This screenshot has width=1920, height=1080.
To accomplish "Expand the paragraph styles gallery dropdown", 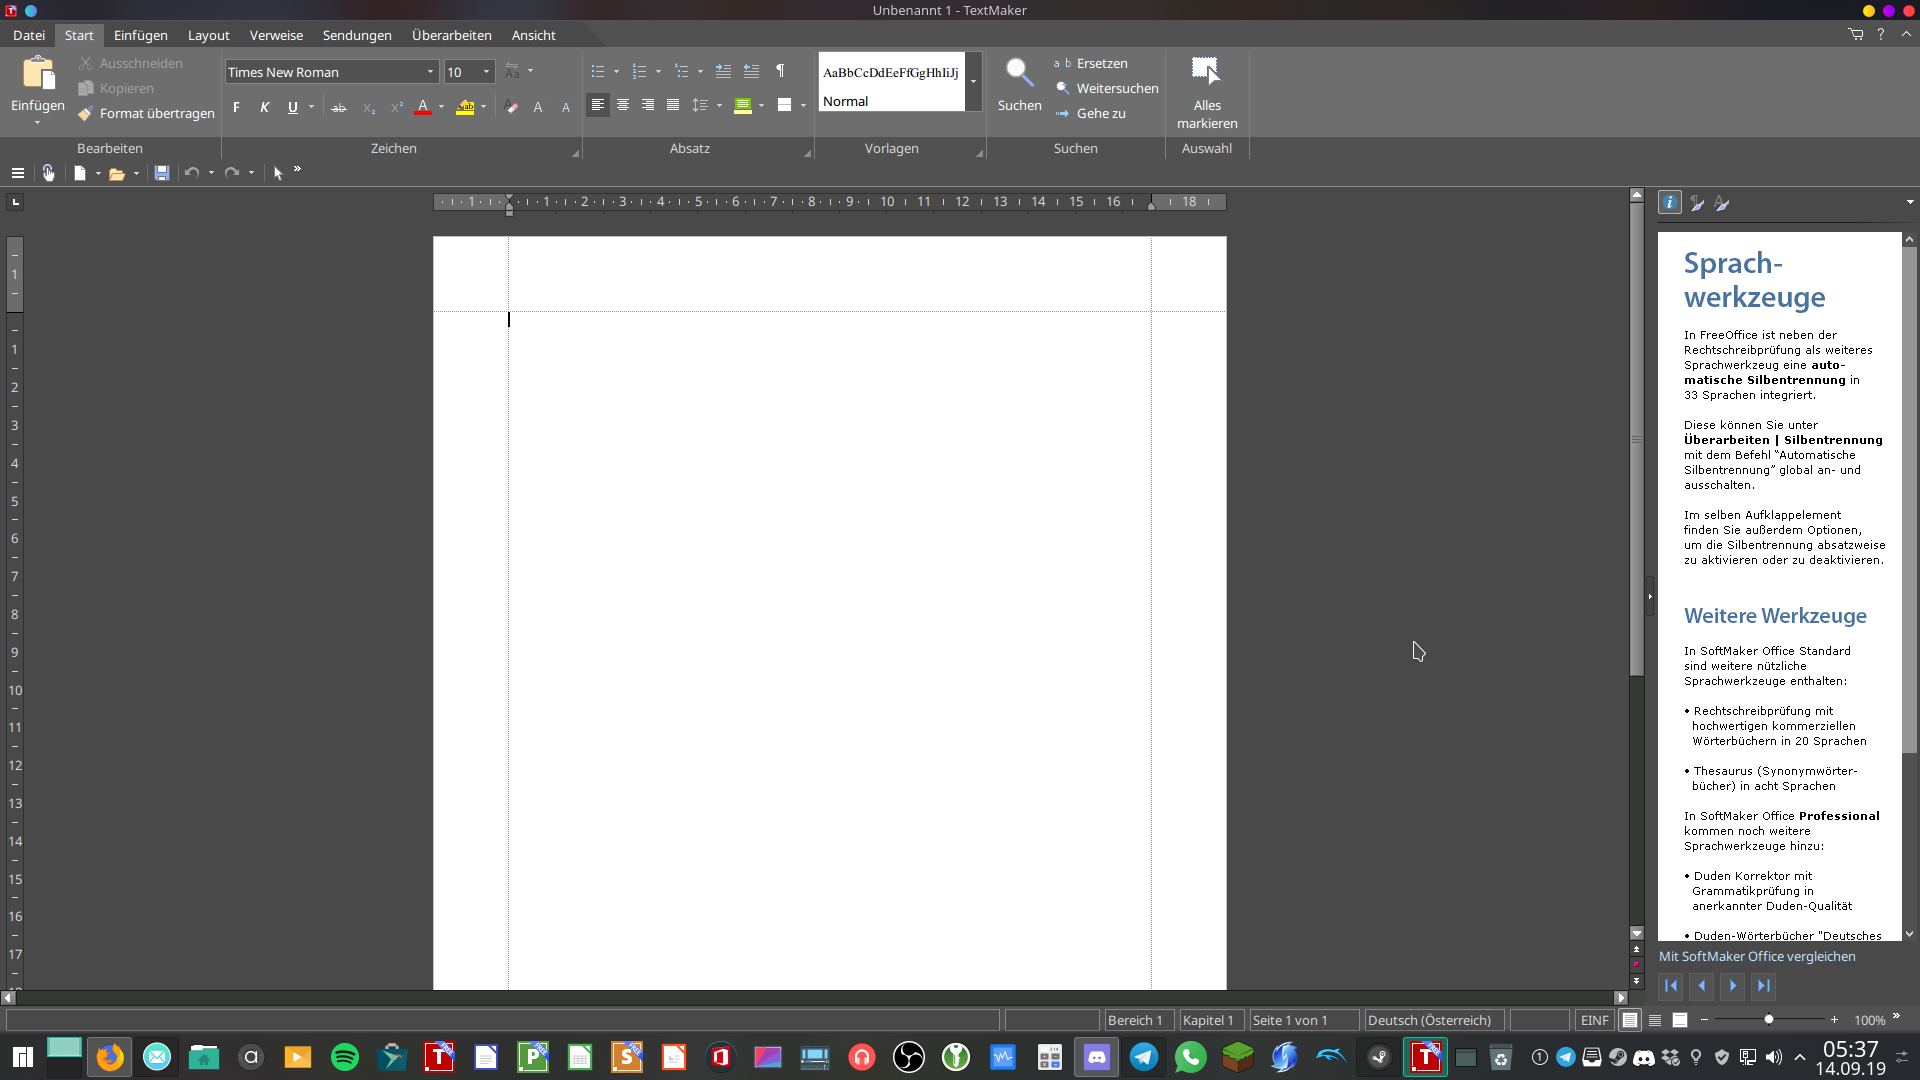I will pyautogui.click(x=973, y=82).
